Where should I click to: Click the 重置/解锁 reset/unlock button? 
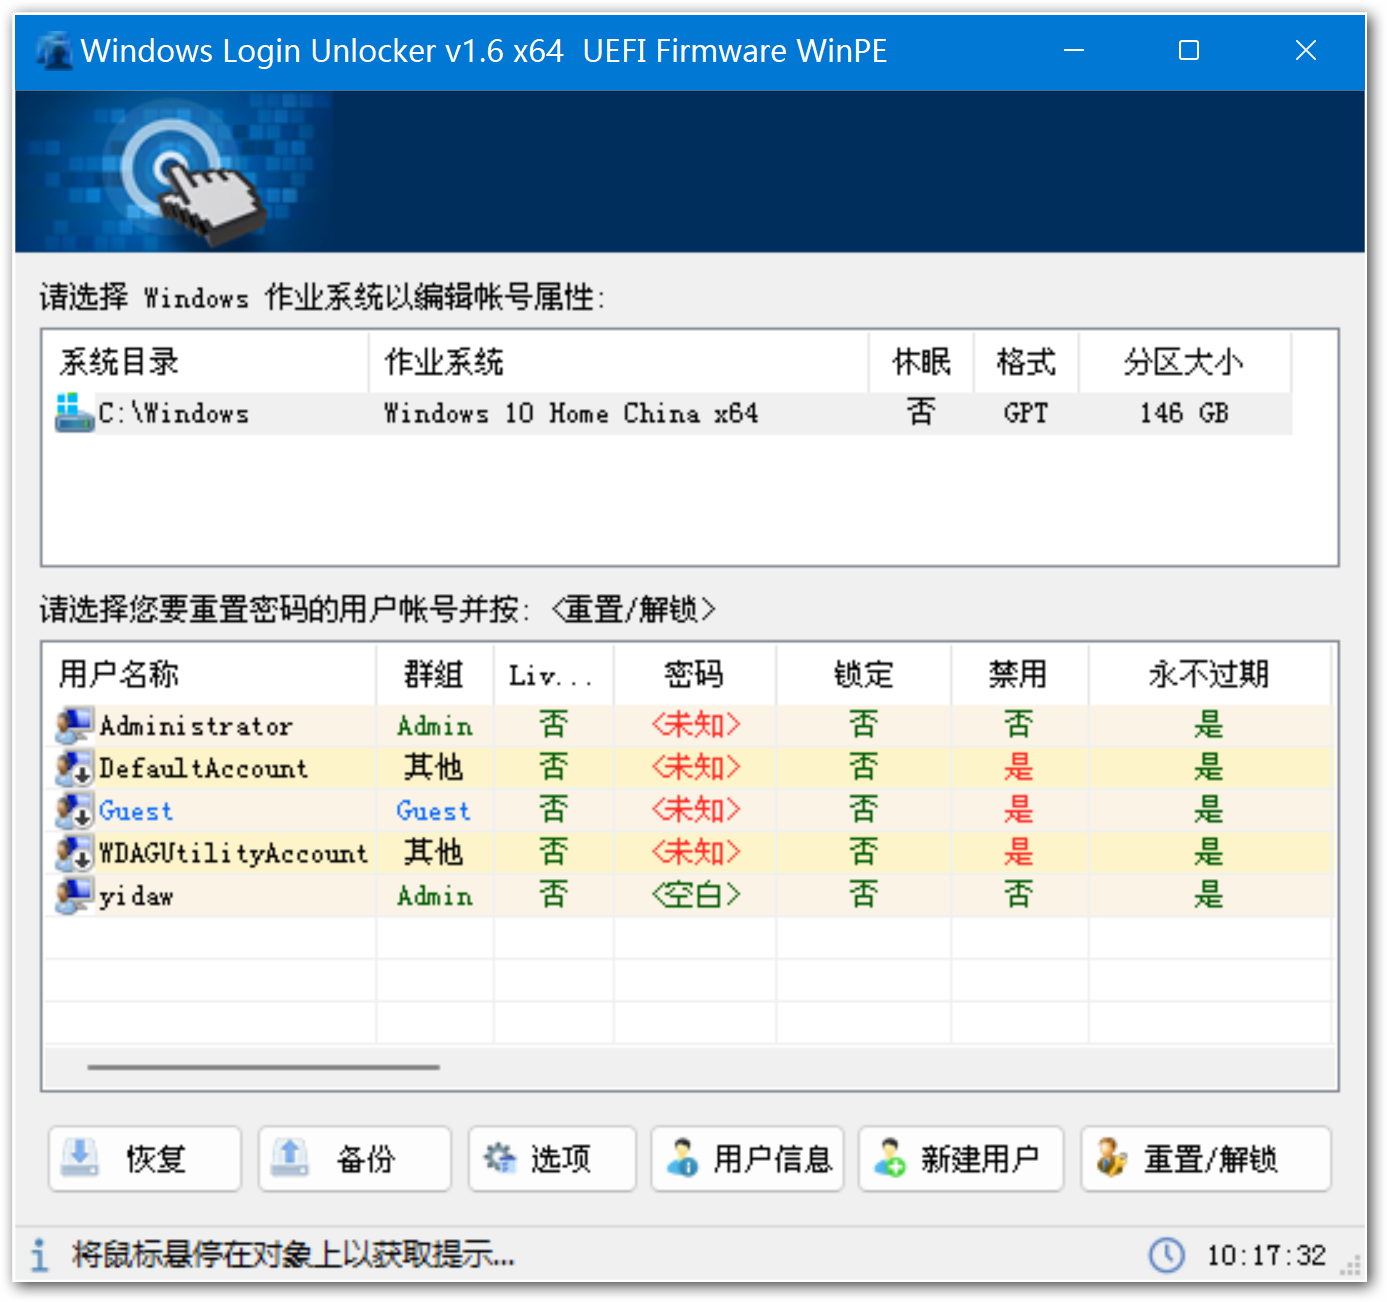click(x=1206, y=1159)
